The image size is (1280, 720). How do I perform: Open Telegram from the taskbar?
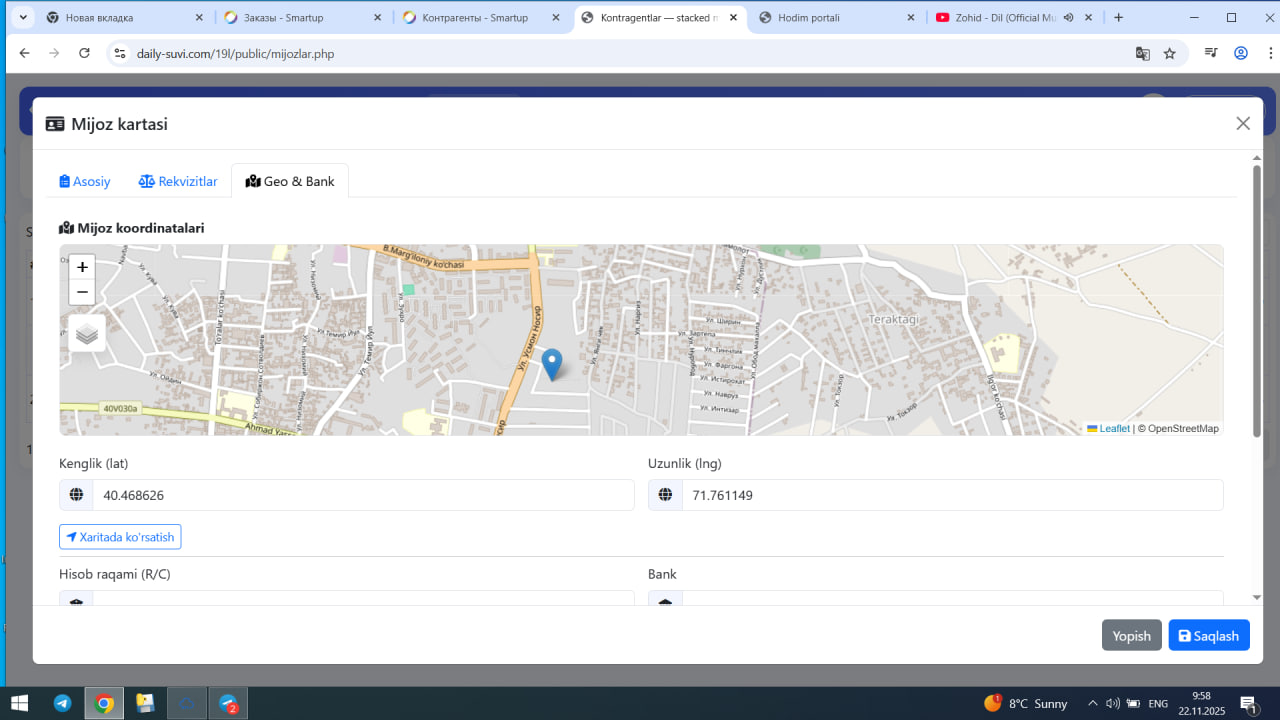click(x=62, y=703)
